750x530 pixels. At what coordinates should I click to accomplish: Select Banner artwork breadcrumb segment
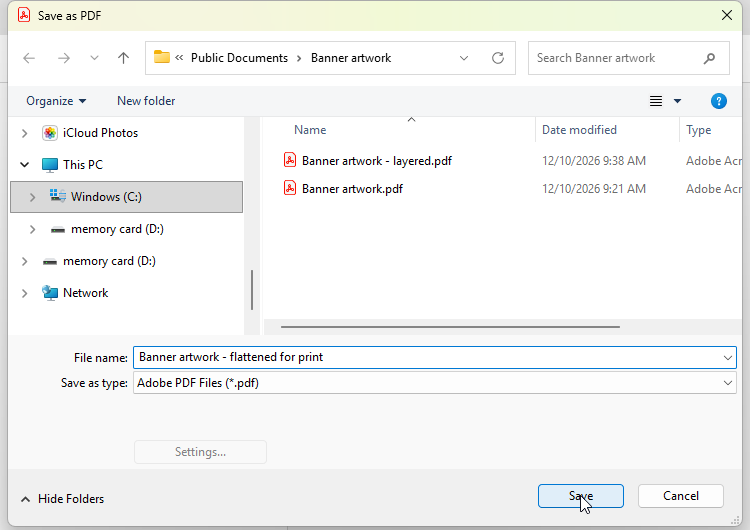coord(351,58)
